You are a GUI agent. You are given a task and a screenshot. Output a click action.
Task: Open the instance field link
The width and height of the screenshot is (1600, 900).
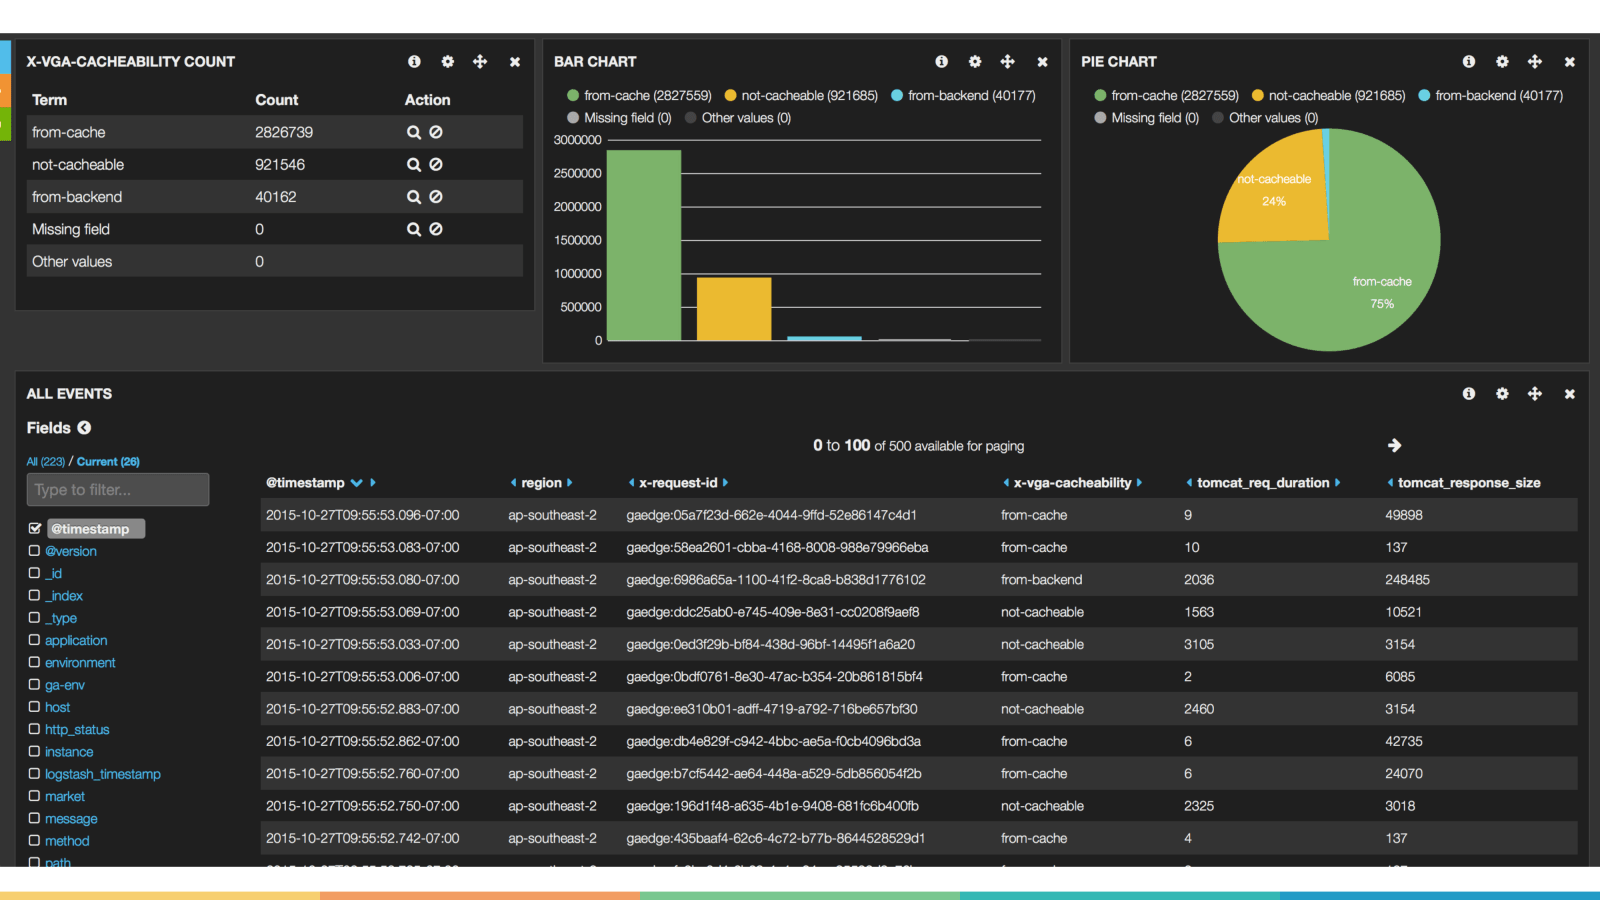tap(69, 752)
